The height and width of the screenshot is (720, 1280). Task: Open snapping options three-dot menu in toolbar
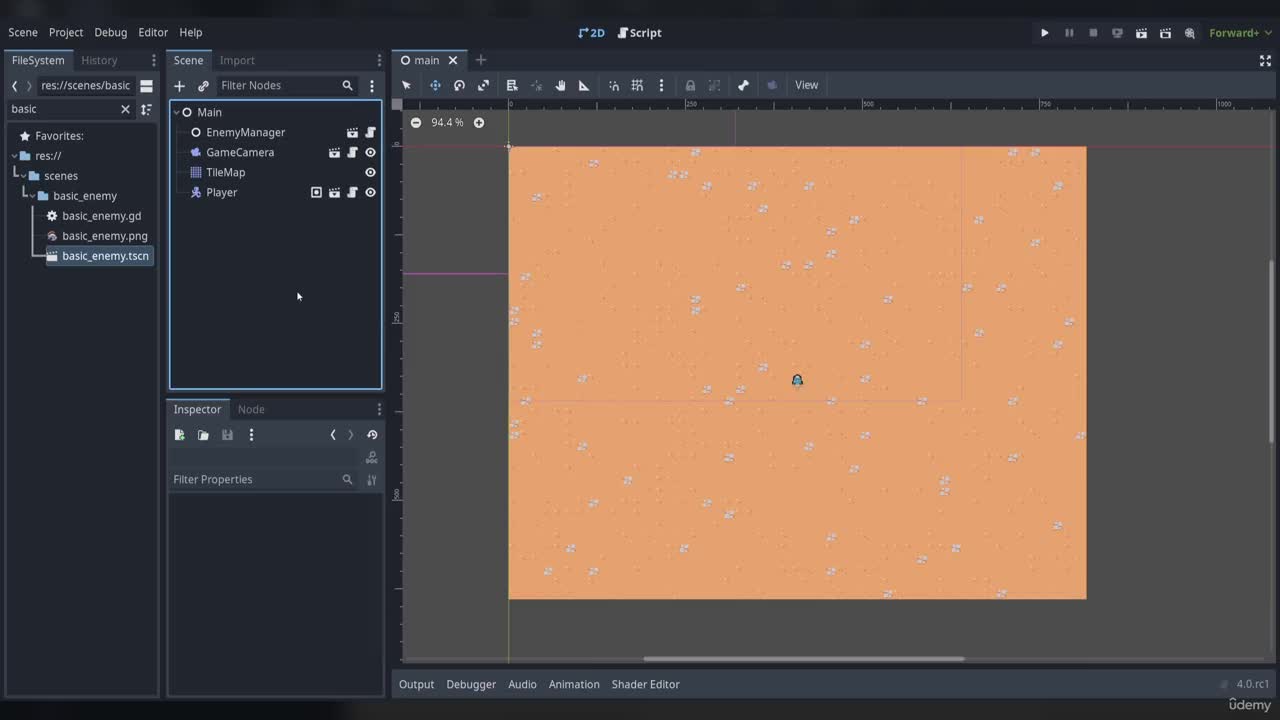coord(661,85)
